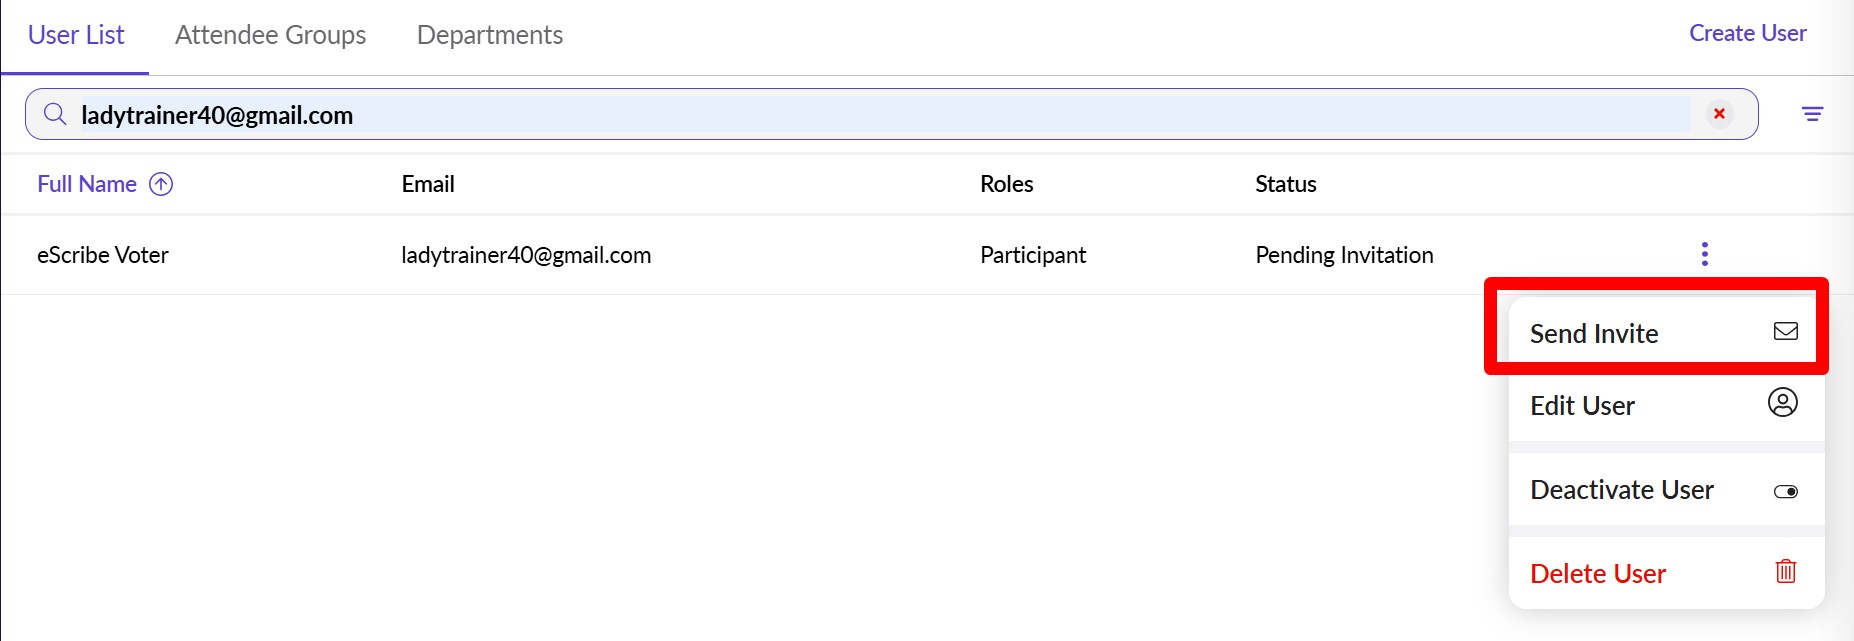The image size is (1854, 641).
Task: Click the trash icon beside Delete User
Action: [x=1785, y=571]
